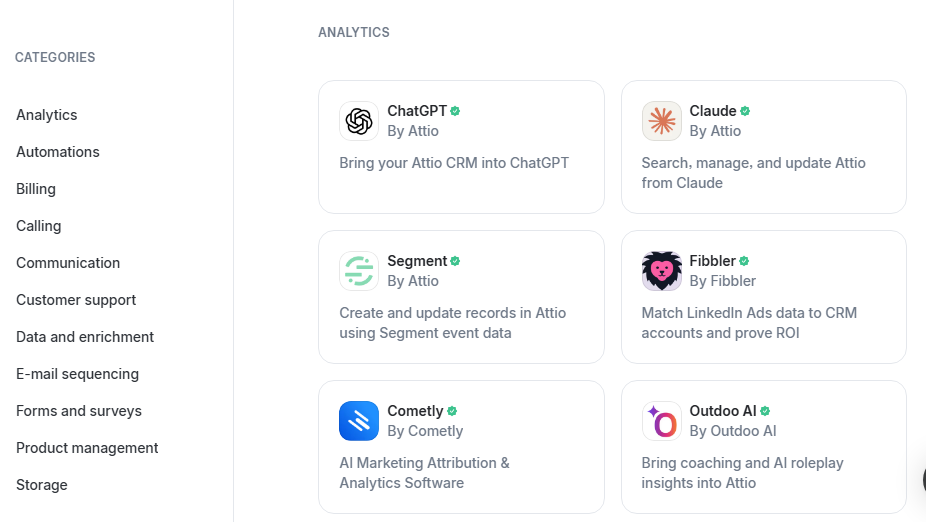Viewport: 926px width, 522px height.
Task: Click the verified badge beside Fibbler
Action: tap(744, 261)
